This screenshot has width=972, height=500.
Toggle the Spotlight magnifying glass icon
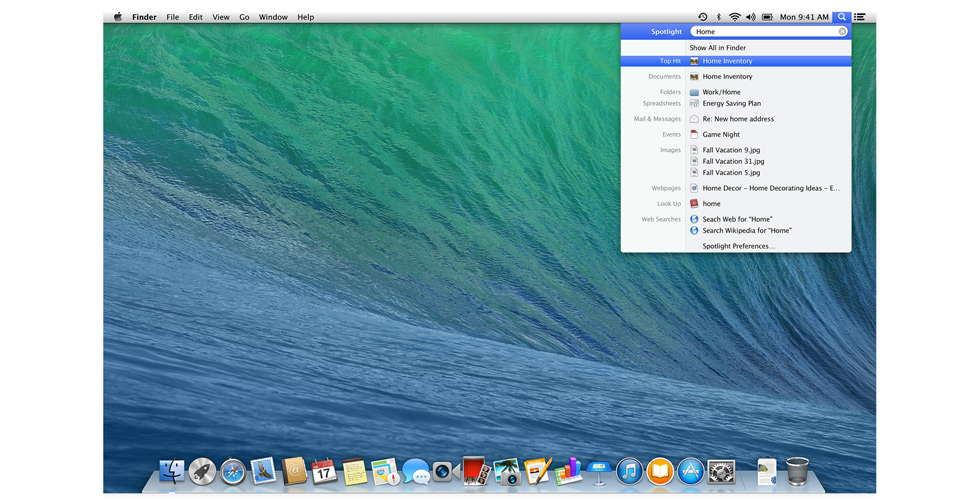click(842, 17)
